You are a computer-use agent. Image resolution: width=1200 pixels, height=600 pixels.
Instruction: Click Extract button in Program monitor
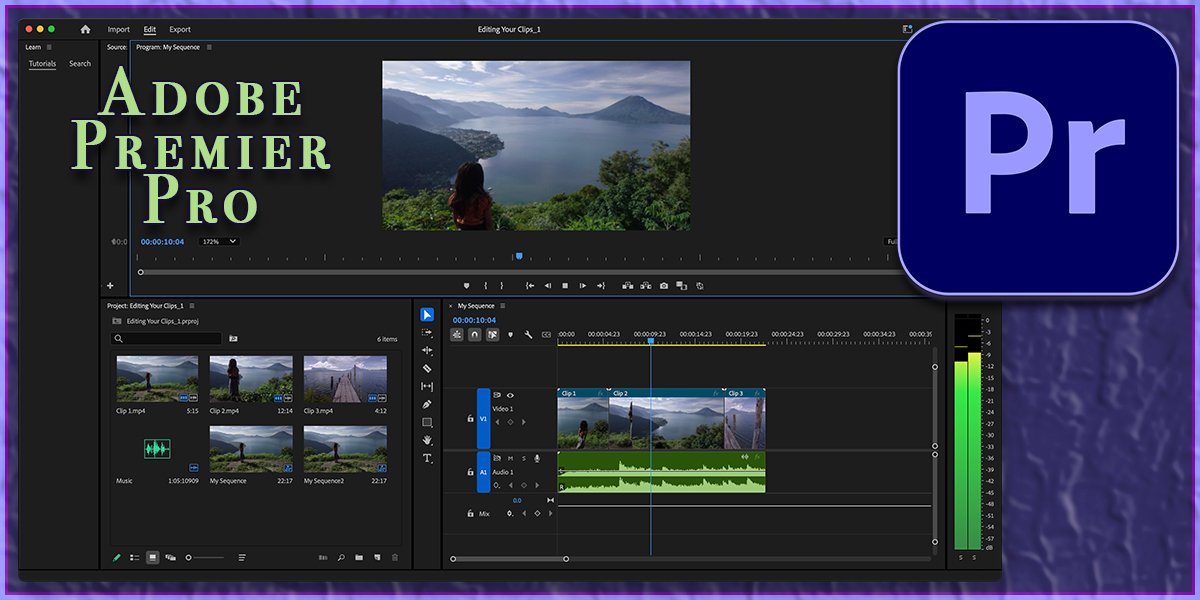(646, 286)
